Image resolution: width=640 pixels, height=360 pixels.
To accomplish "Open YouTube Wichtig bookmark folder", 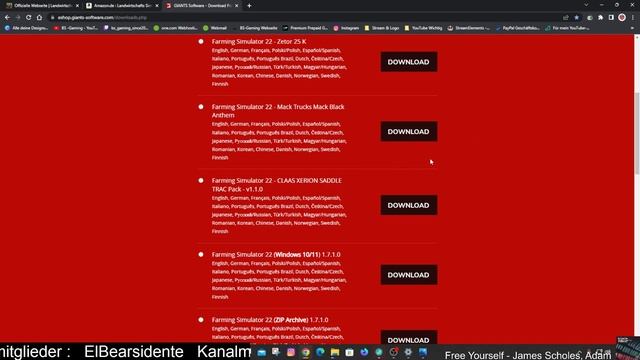I will [423, 28].
